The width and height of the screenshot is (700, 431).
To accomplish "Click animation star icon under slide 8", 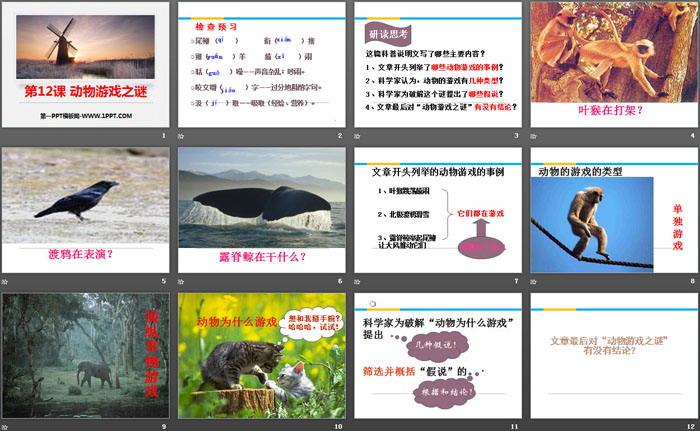I will pyautogui.click(x=533, y=281).
